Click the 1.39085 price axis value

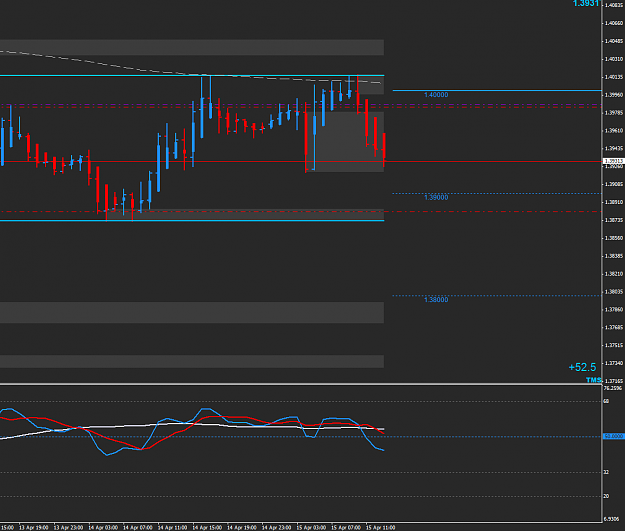point(614,184)
